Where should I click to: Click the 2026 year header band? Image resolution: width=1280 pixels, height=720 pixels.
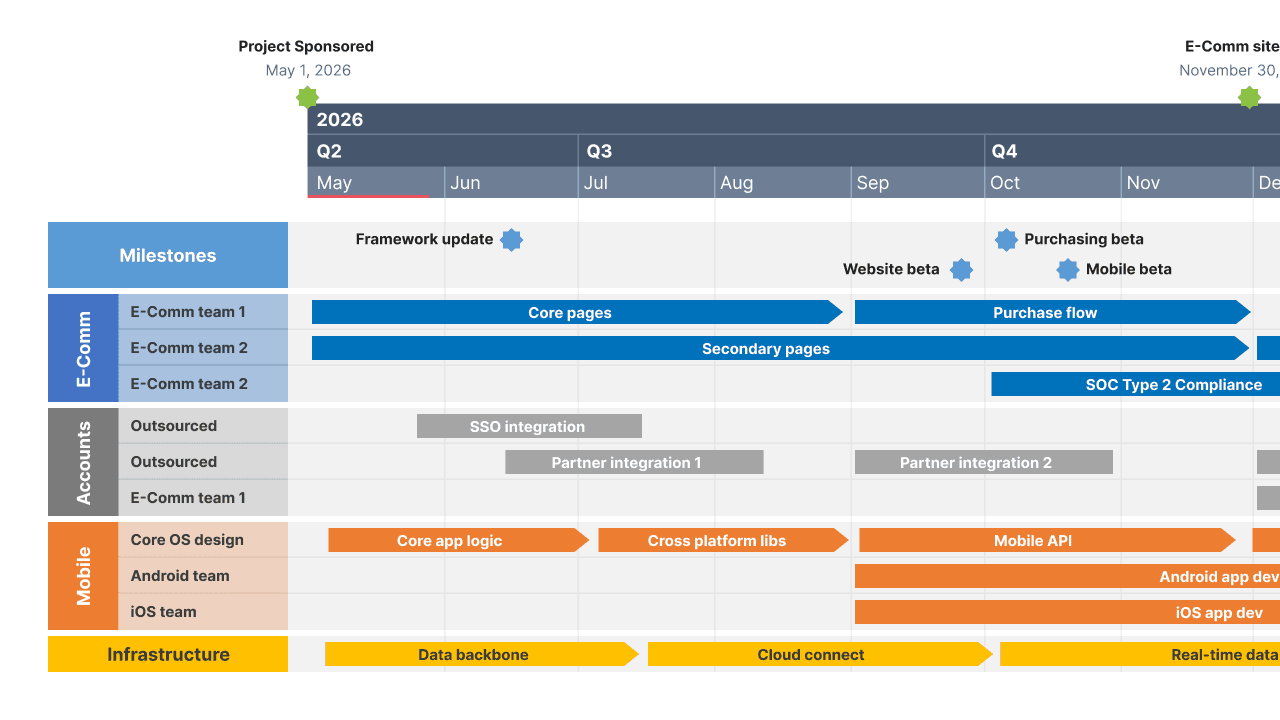click(794, 119)
